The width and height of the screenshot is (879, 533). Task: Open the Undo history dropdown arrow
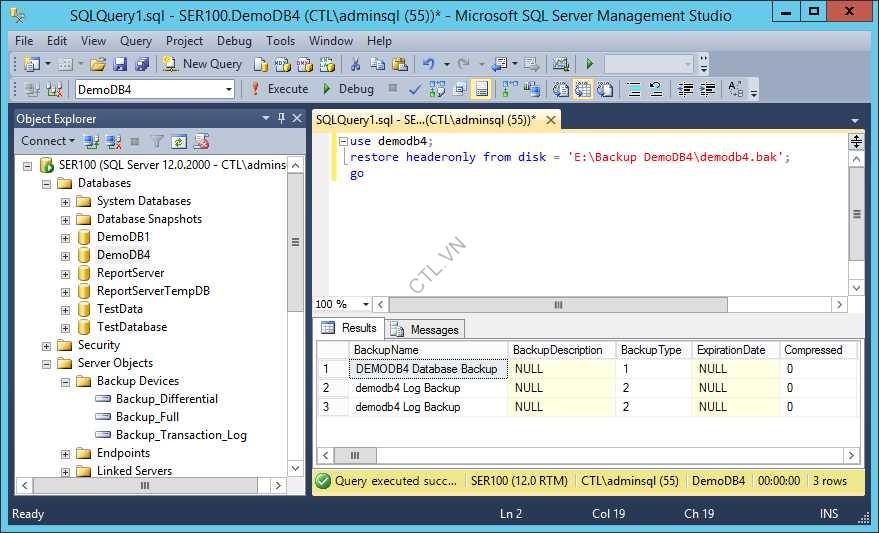click(x=447, y=64)
